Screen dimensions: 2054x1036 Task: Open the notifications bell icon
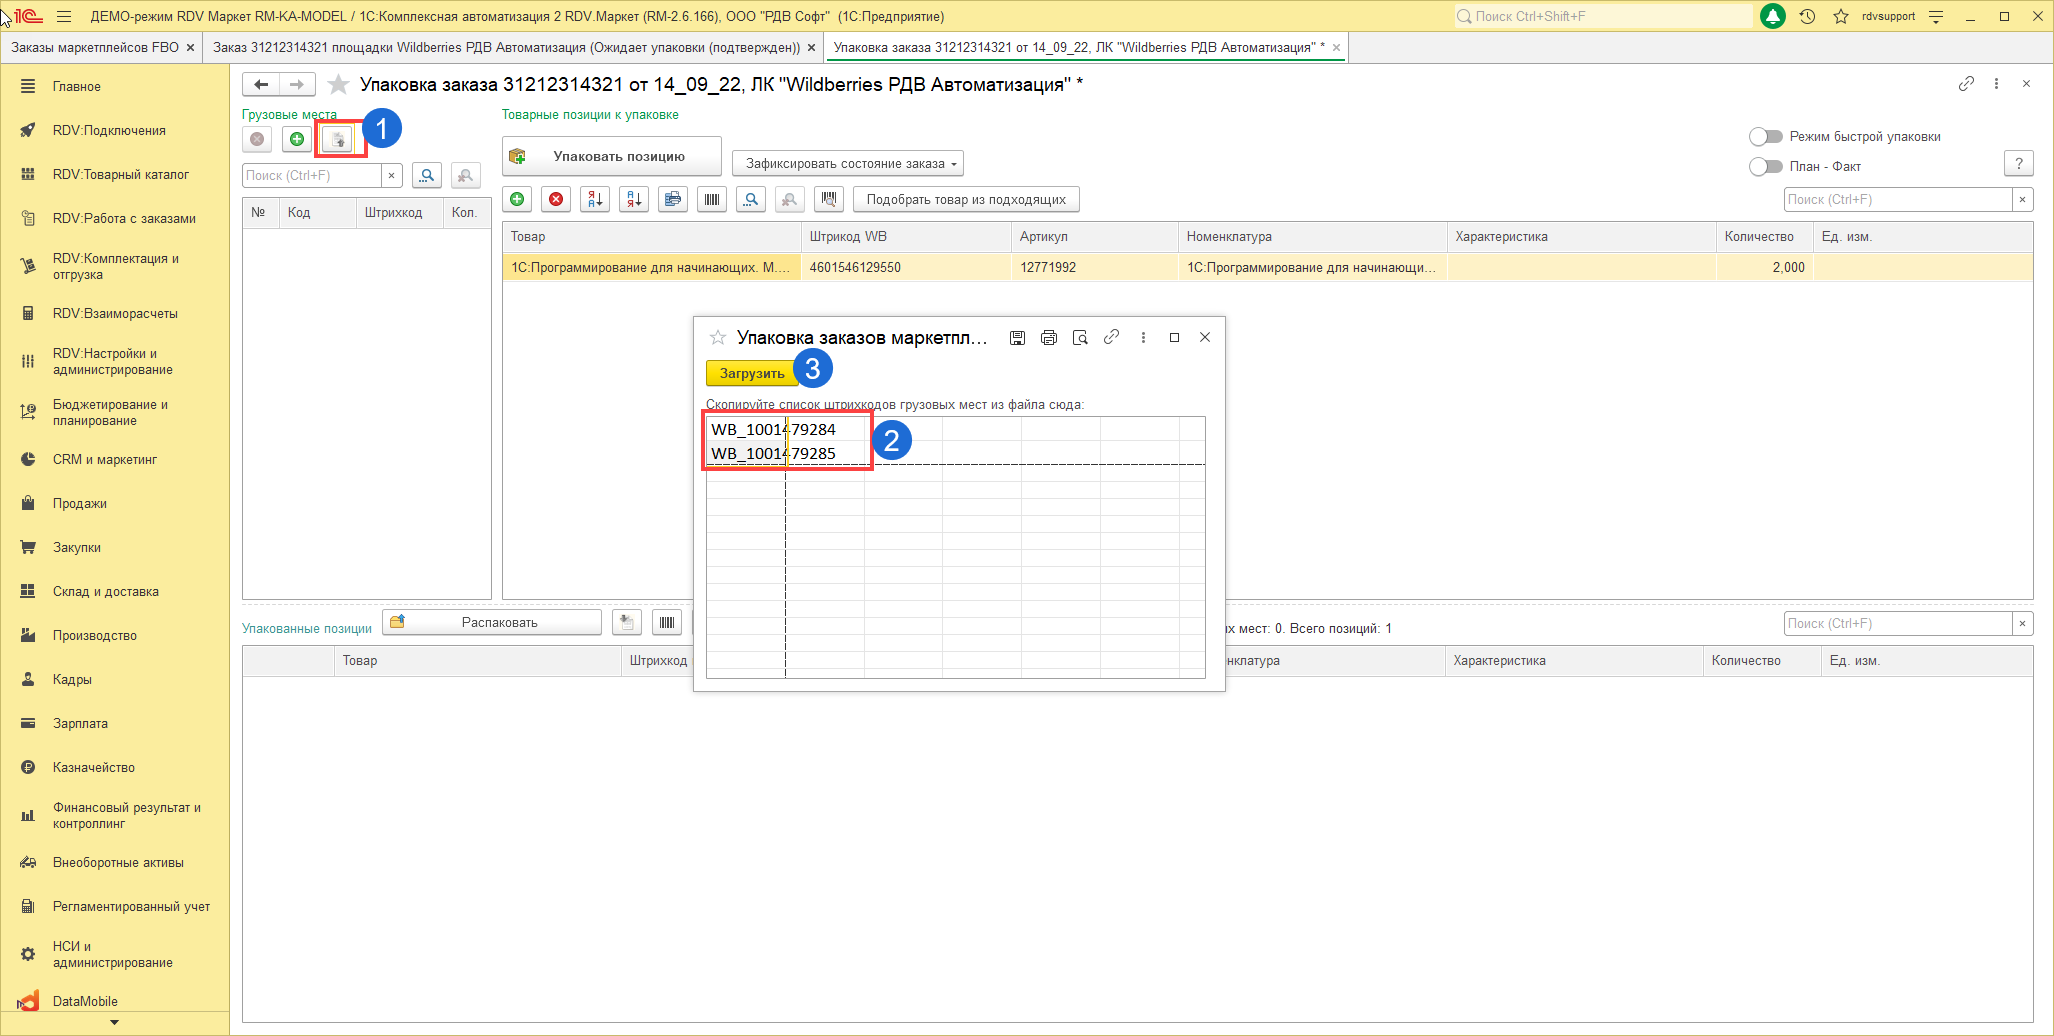(1772, 16)
